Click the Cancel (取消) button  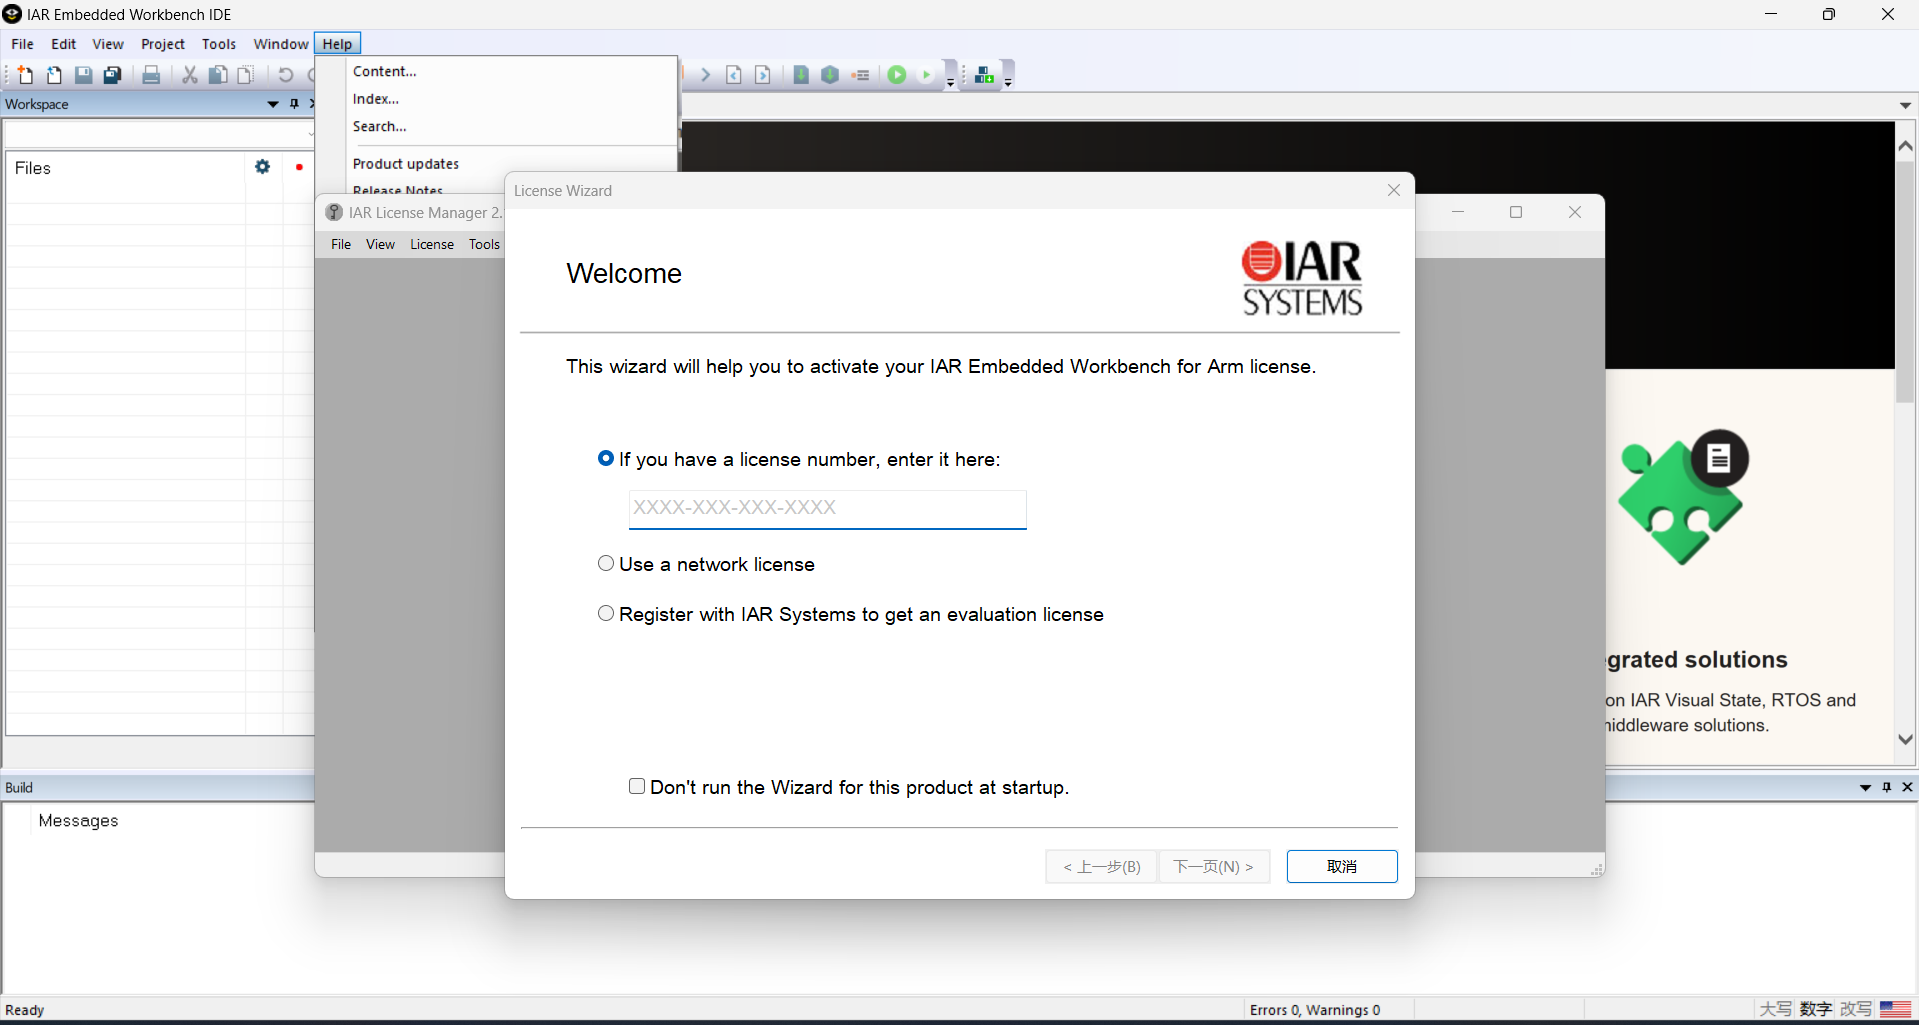(1342, 866)
